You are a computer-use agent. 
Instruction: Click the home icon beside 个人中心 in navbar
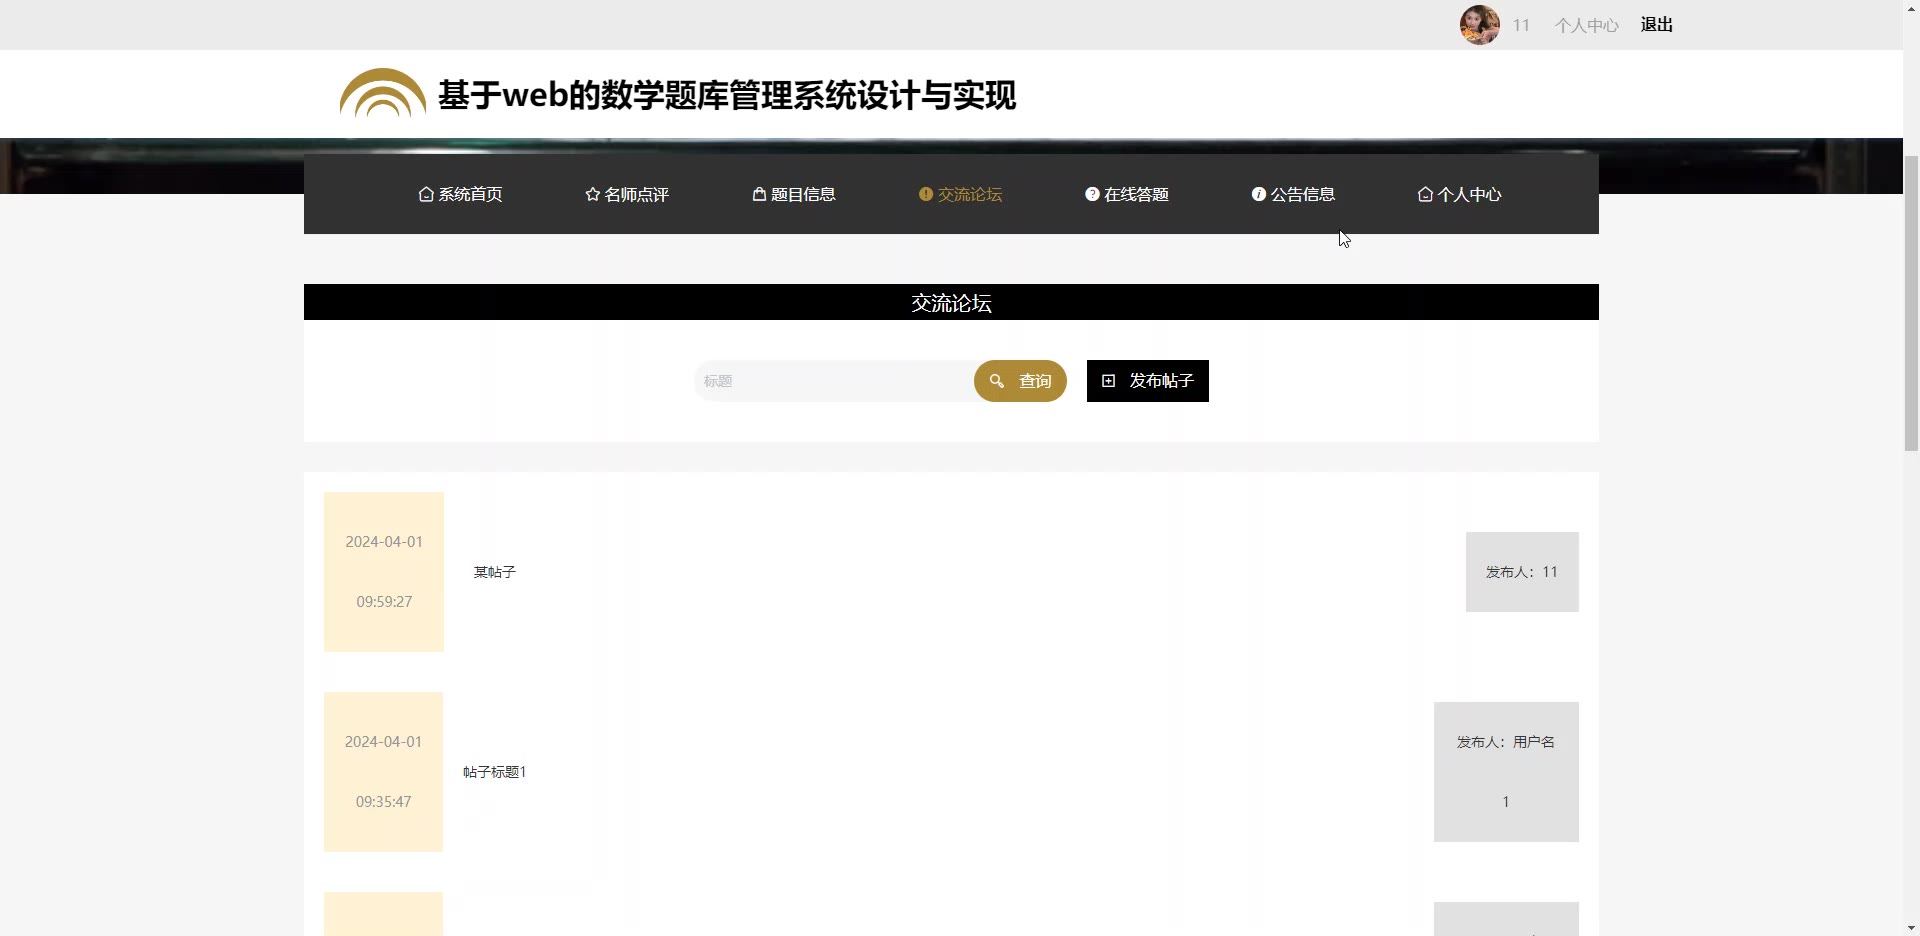[x=1425, y=194]
